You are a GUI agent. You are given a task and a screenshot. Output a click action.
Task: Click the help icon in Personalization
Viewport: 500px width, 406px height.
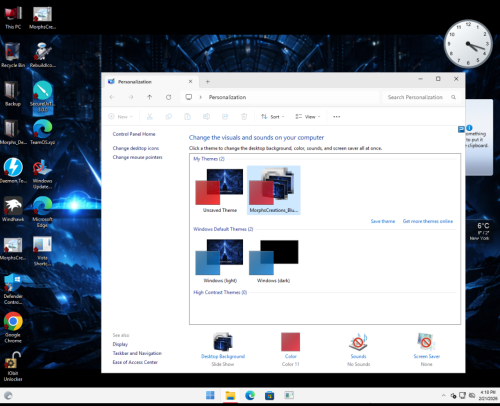point(461,129)
